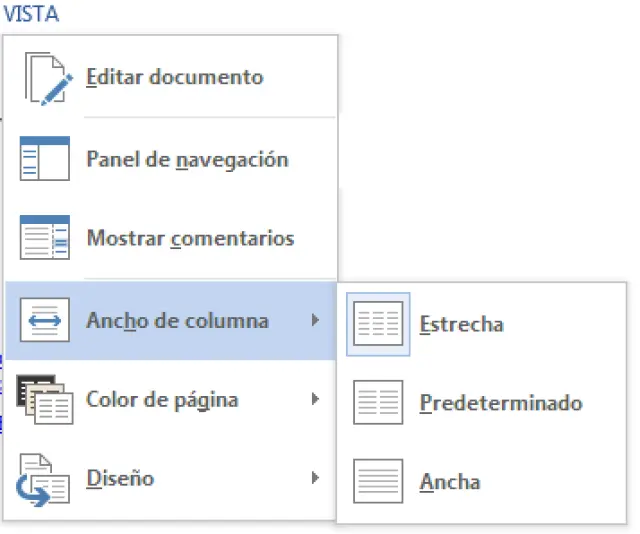The height and width of the screenshot is (534, 640).
Task: Open the Color de página menu label
Action: coord(162,400)
